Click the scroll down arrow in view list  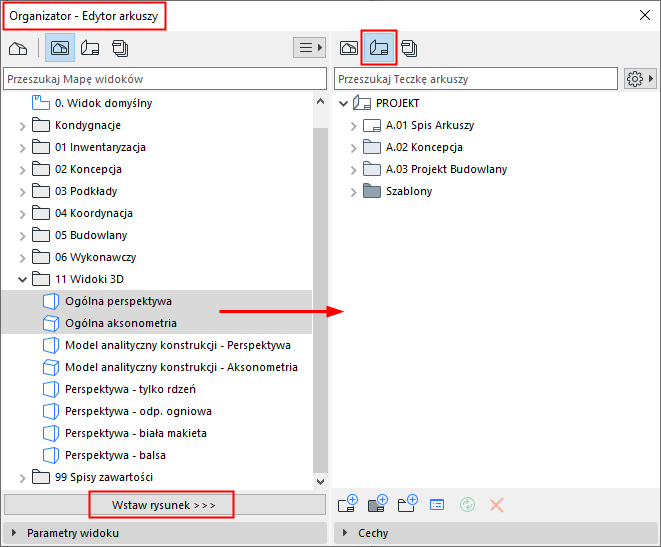point(320,482)
